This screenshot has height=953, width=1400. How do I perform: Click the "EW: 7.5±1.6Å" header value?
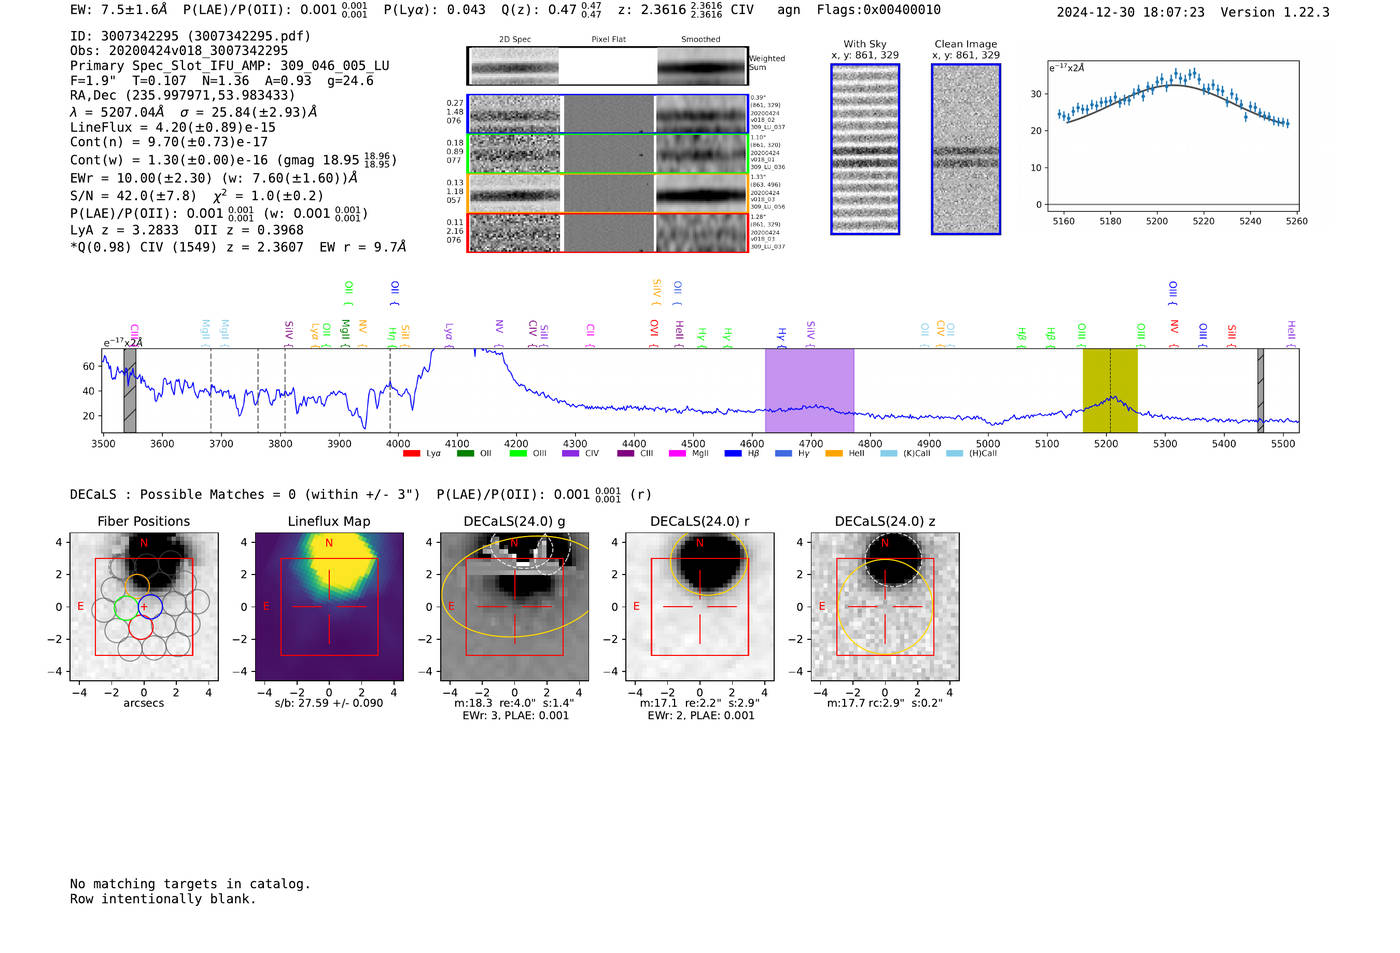pos(119,10)
